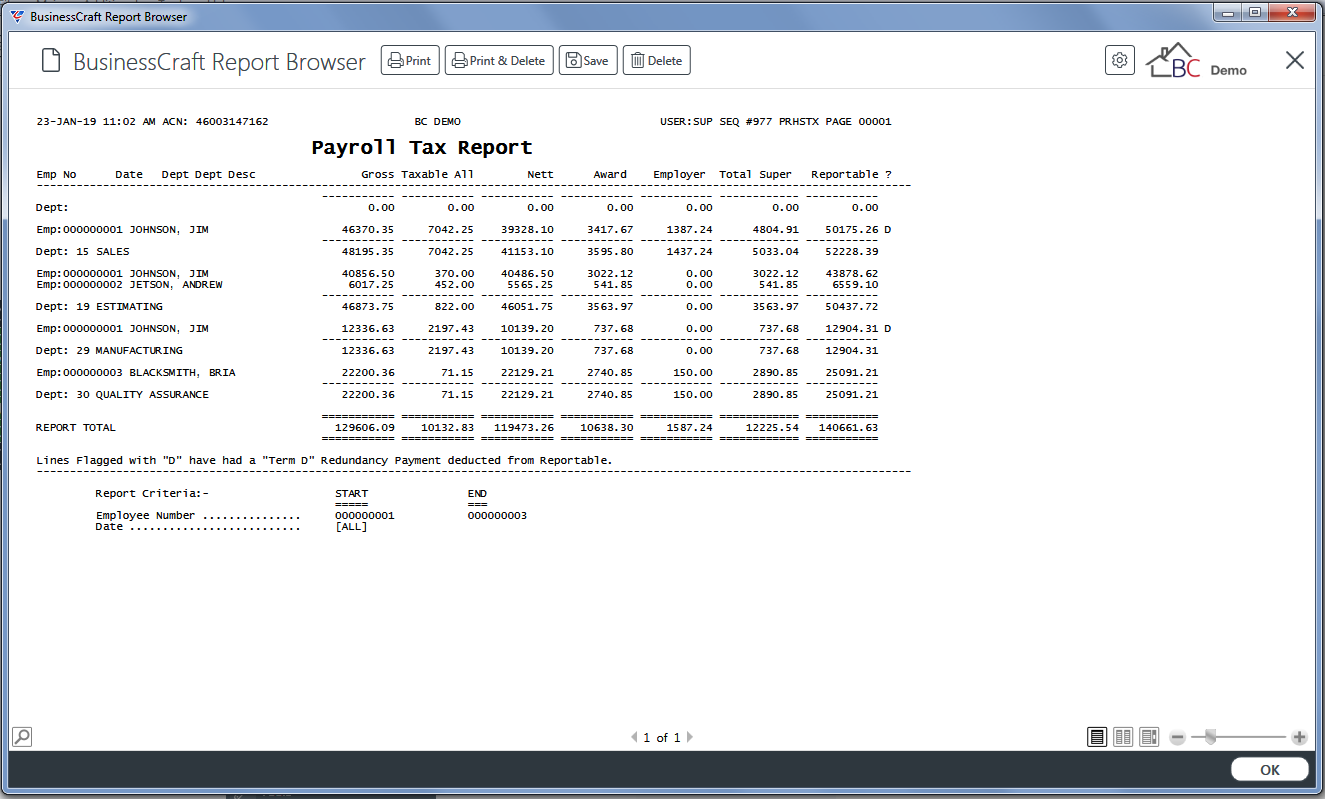Click the 'Nett' column header
Screen dimensions: 1325x799
[540, 174]
